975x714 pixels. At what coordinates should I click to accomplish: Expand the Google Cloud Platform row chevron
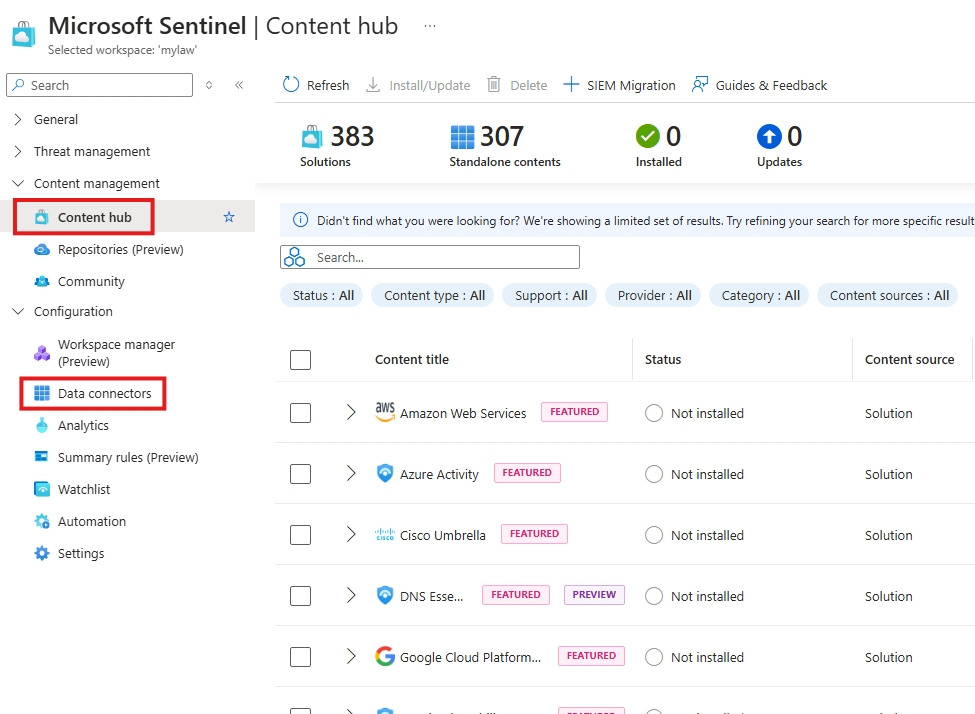point(351,656)
